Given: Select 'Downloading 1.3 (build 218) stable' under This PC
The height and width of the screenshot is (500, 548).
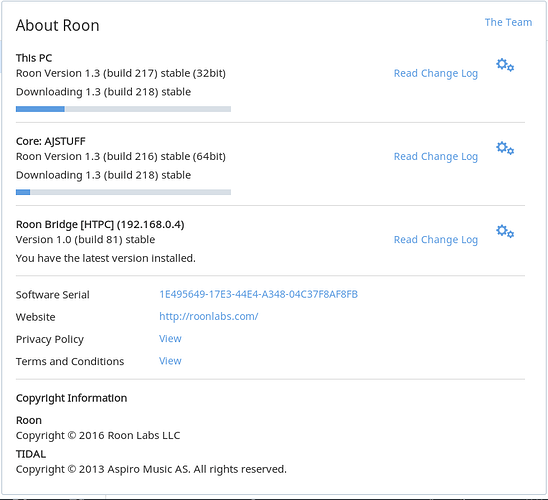Looking at the screenshot, I should coord(103,92).
